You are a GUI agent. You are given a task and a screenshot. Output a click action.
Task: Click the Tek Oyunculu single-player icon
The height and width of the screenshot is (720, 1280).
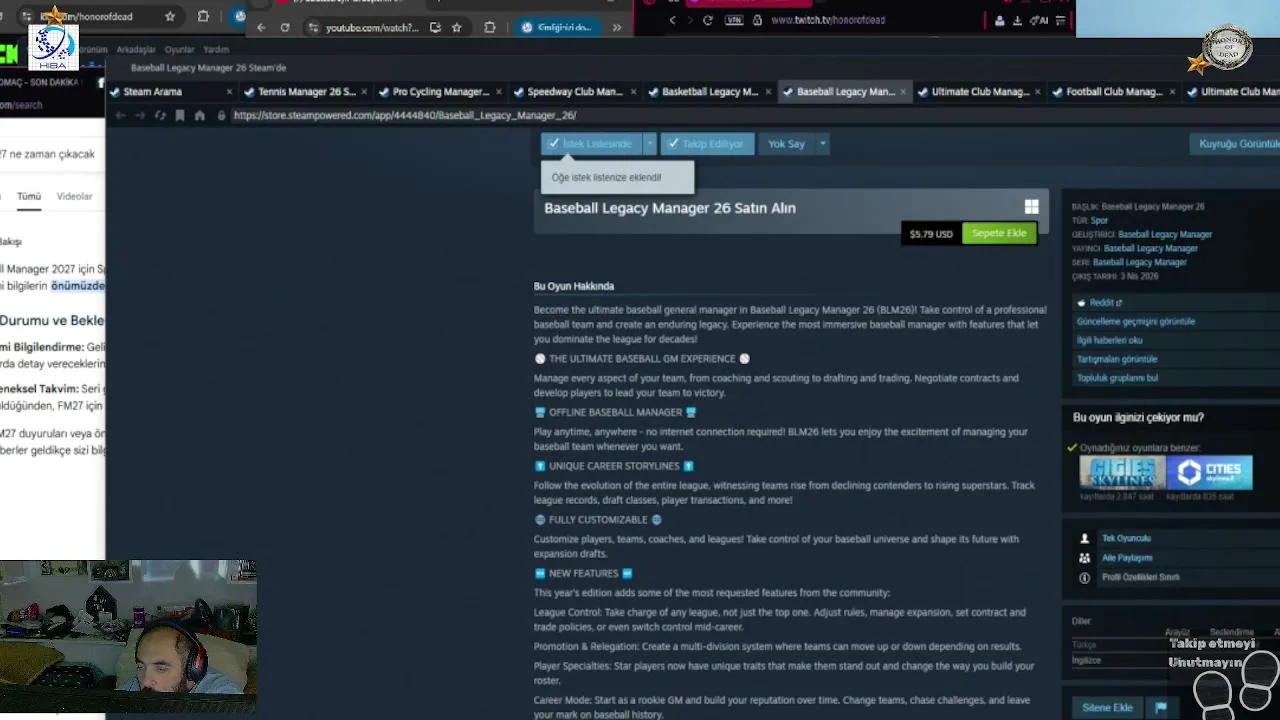[1084, 539]
